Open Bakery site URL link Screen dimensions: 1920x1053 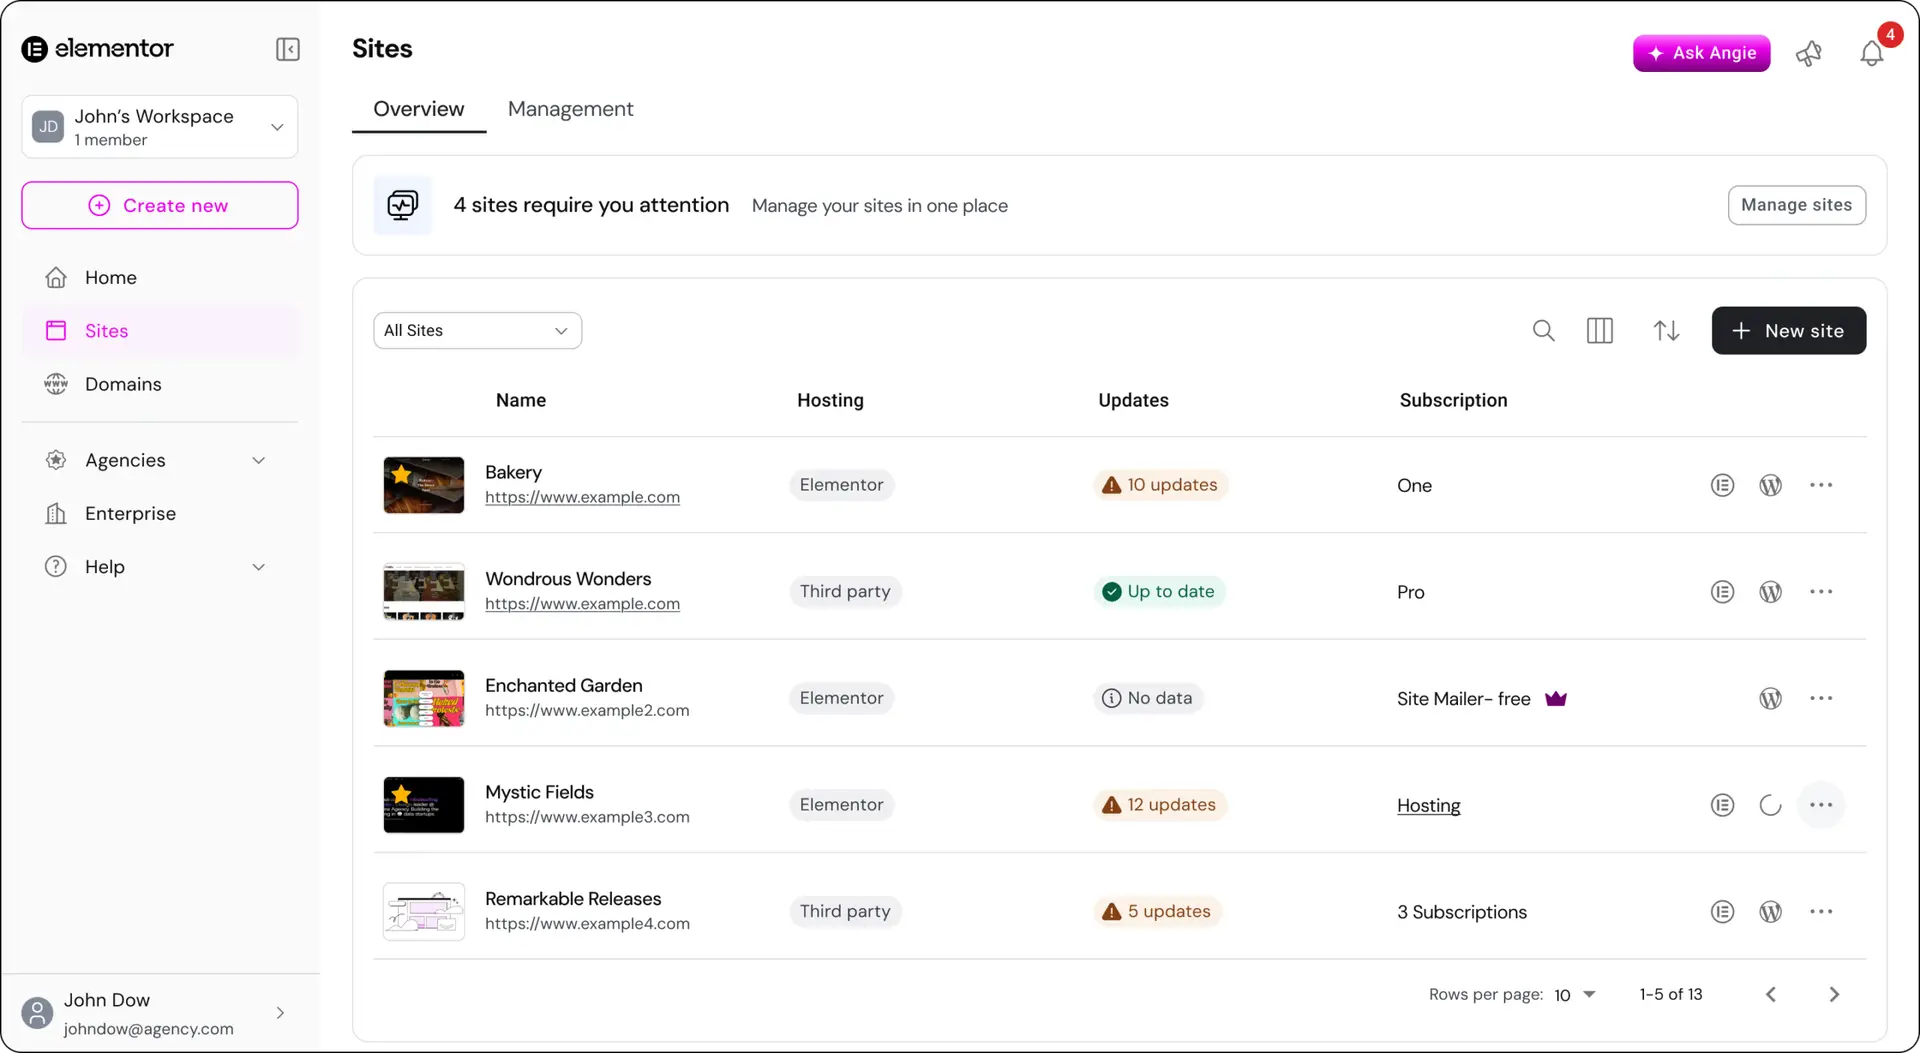coord(582,497)
